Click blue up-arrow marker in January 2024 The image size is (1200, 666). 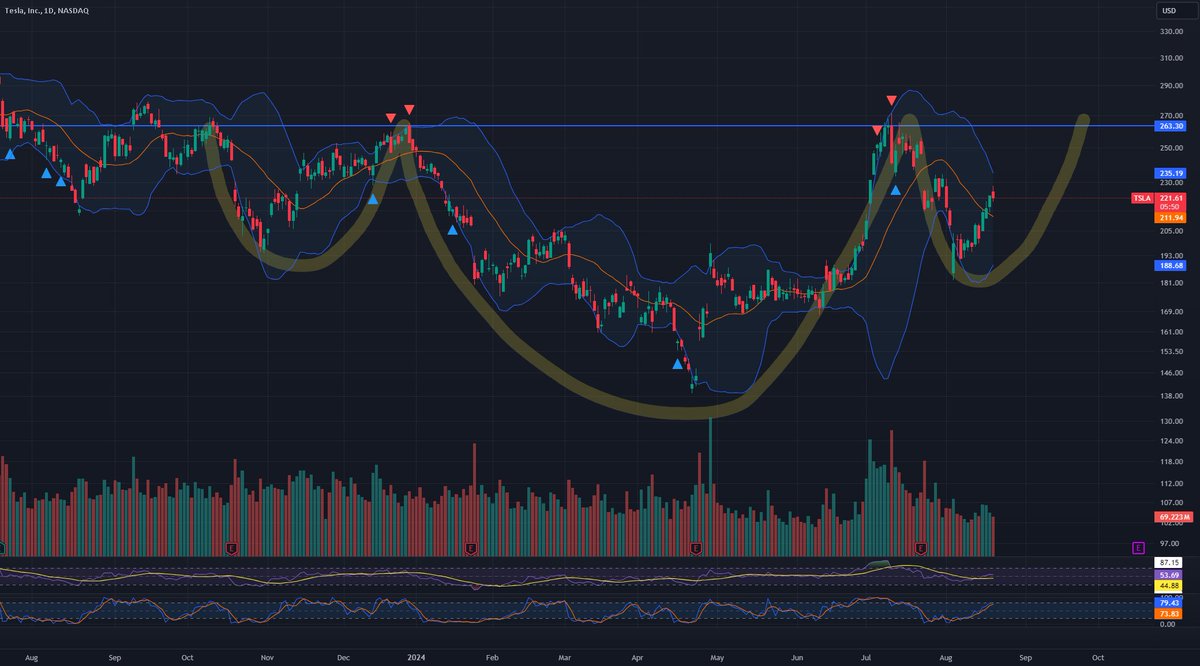point(452,230)
